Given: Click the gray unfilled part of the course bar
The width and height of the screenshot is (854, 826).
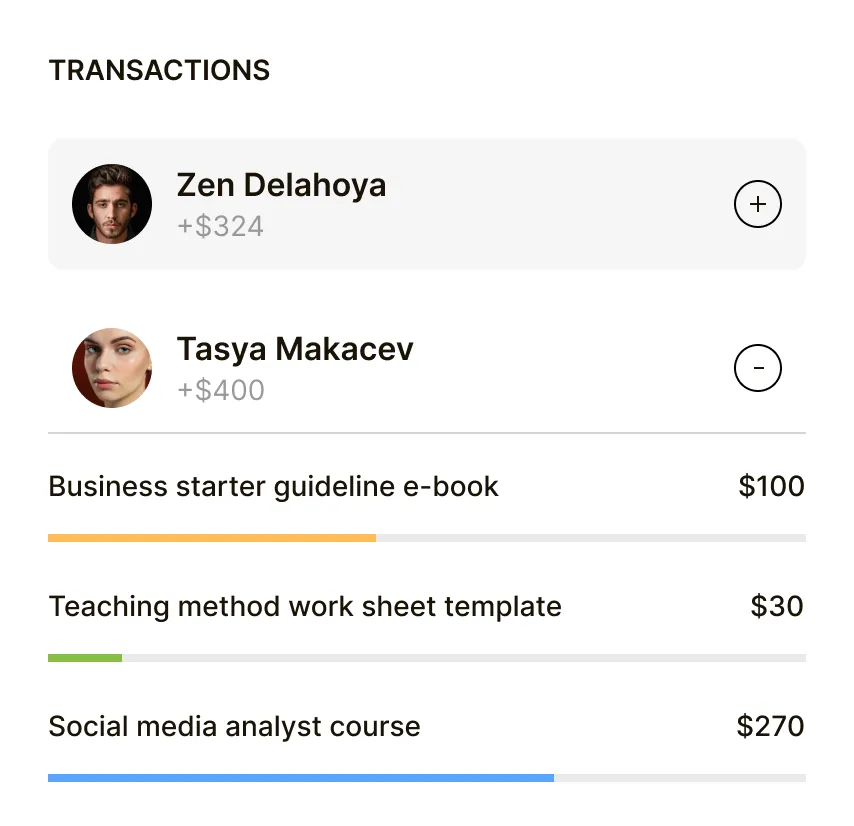Looking at the screenshot, I should [680, 778].
